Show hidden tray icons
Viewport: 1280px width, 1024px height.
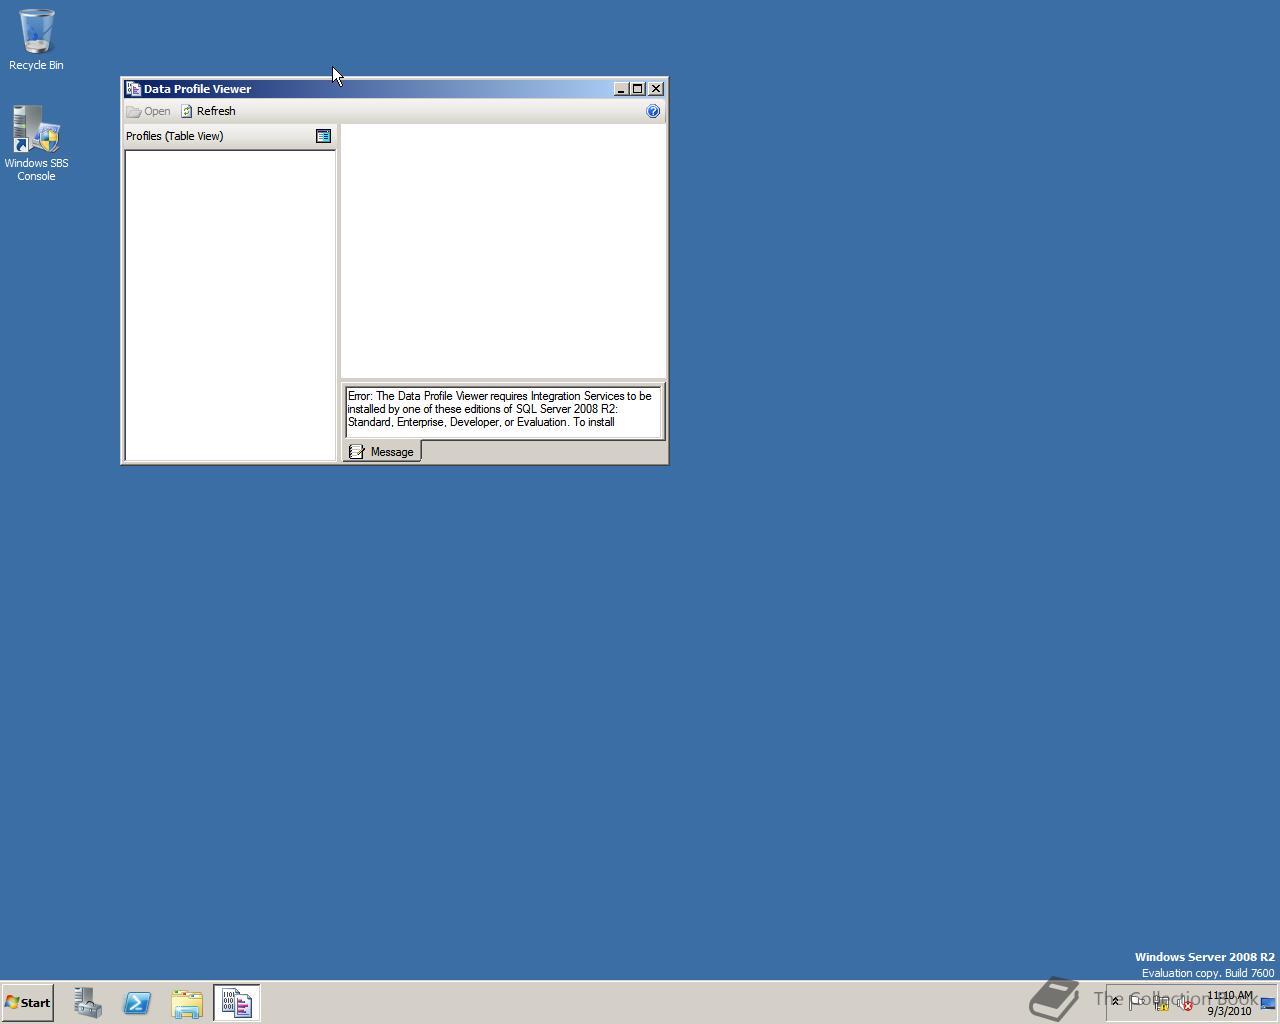click(1115, 1001)
